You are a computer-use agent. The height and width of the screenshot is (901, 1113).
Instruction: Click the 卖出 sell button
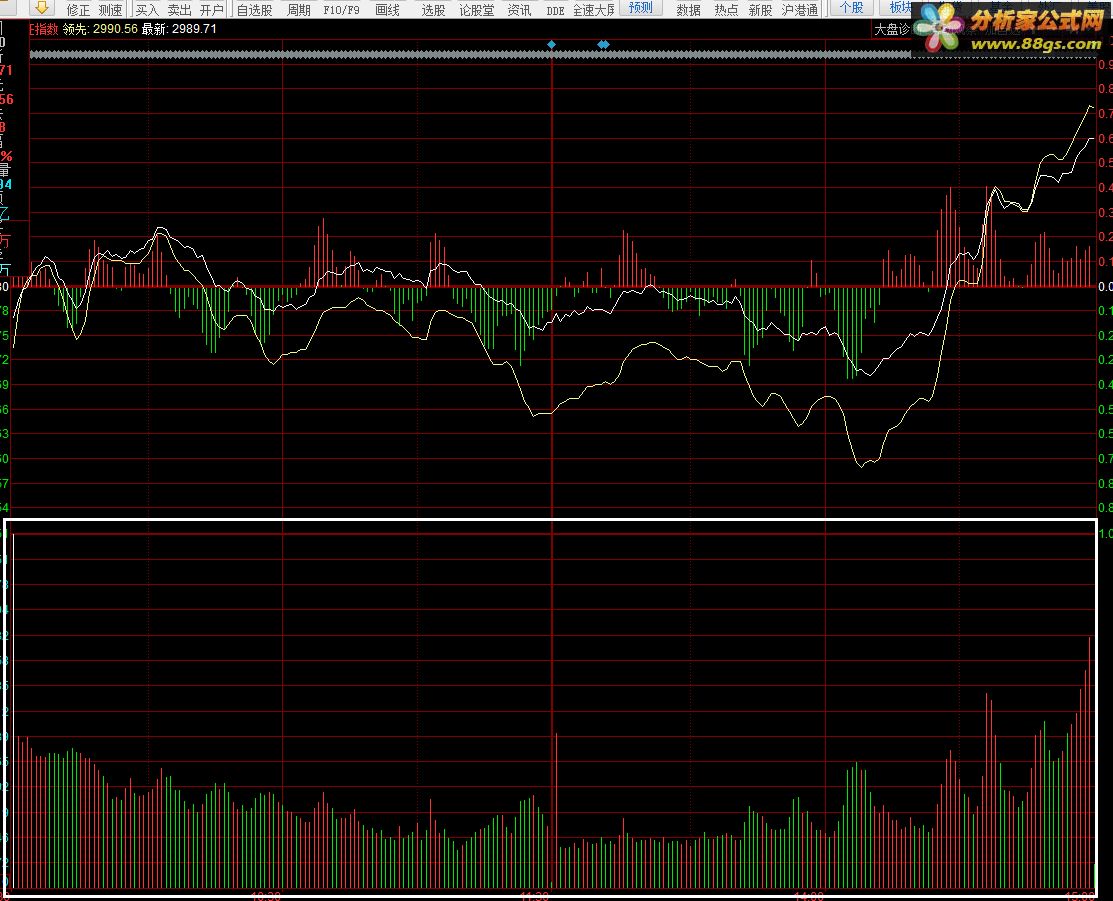pyautogui.click(x=180, y=10)
